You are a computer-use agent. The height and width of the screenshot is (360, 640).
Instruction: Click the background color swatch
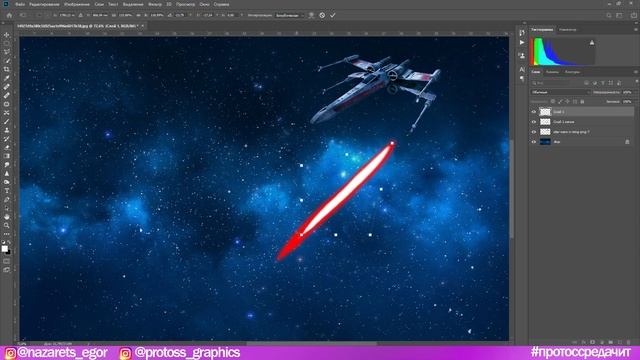click(8, 252)
